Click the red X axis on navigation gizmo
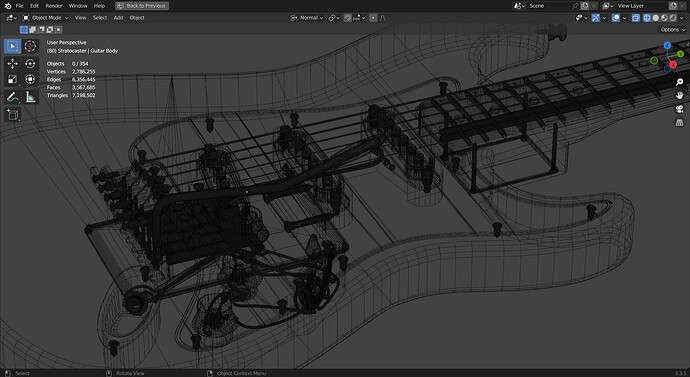Screen dimensions: 690x377 tap(673, 65)
